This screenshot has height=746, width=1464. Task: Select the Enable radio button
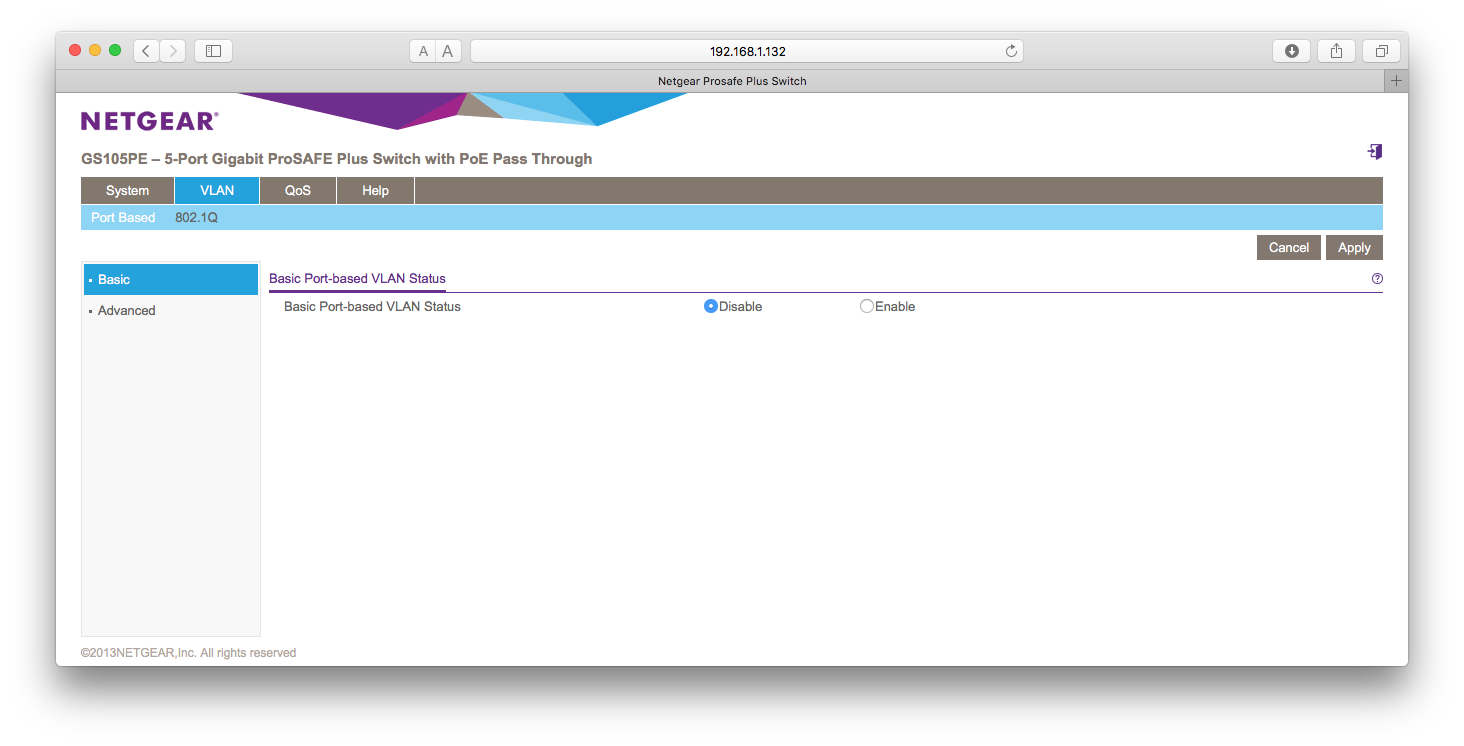tap(867, 307)
